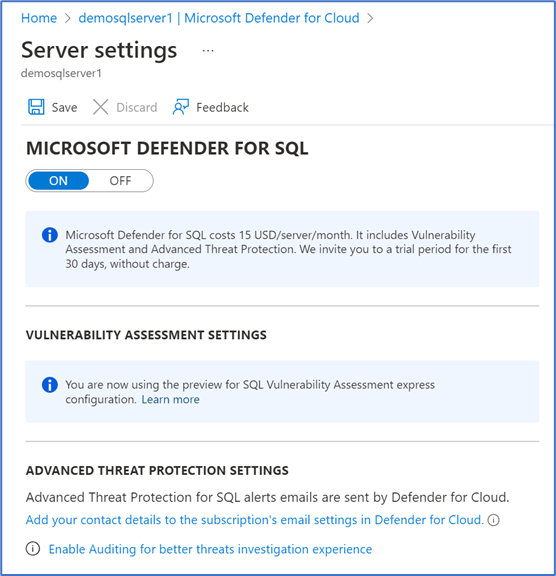Discard the server settings changes

tap(125, 107)
